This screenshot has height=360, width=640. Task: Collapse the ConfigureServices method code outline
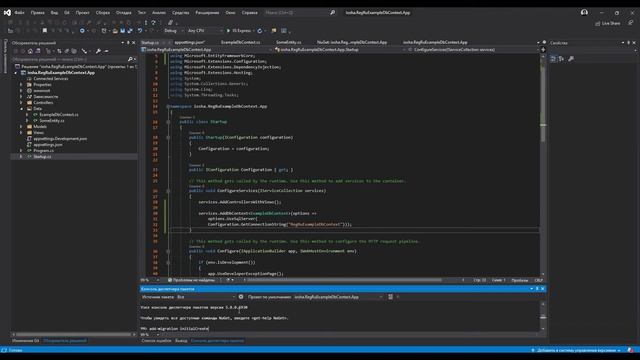click(x=168, y=191)
